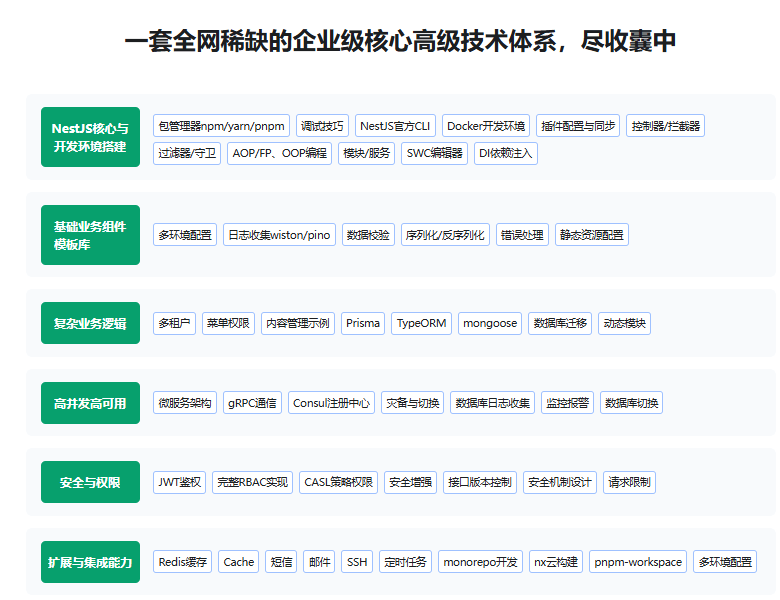Select the '监控报警' tag
This screenshot has width=780, height=600.
point(568,403)
